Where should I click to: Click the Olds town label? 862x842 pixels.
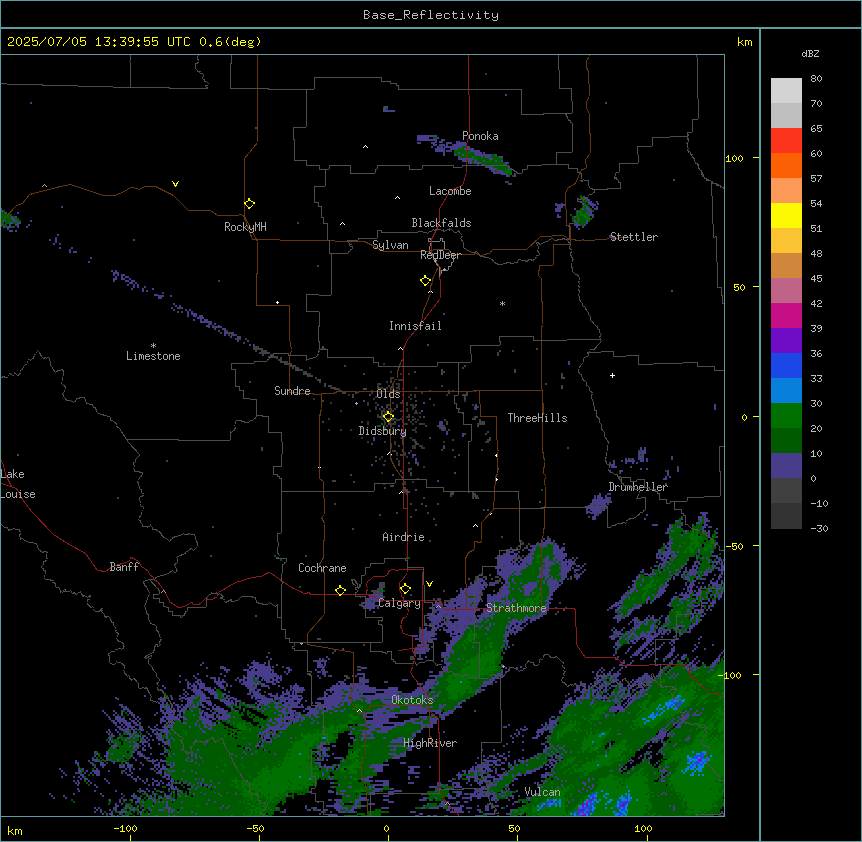[388, 394]
